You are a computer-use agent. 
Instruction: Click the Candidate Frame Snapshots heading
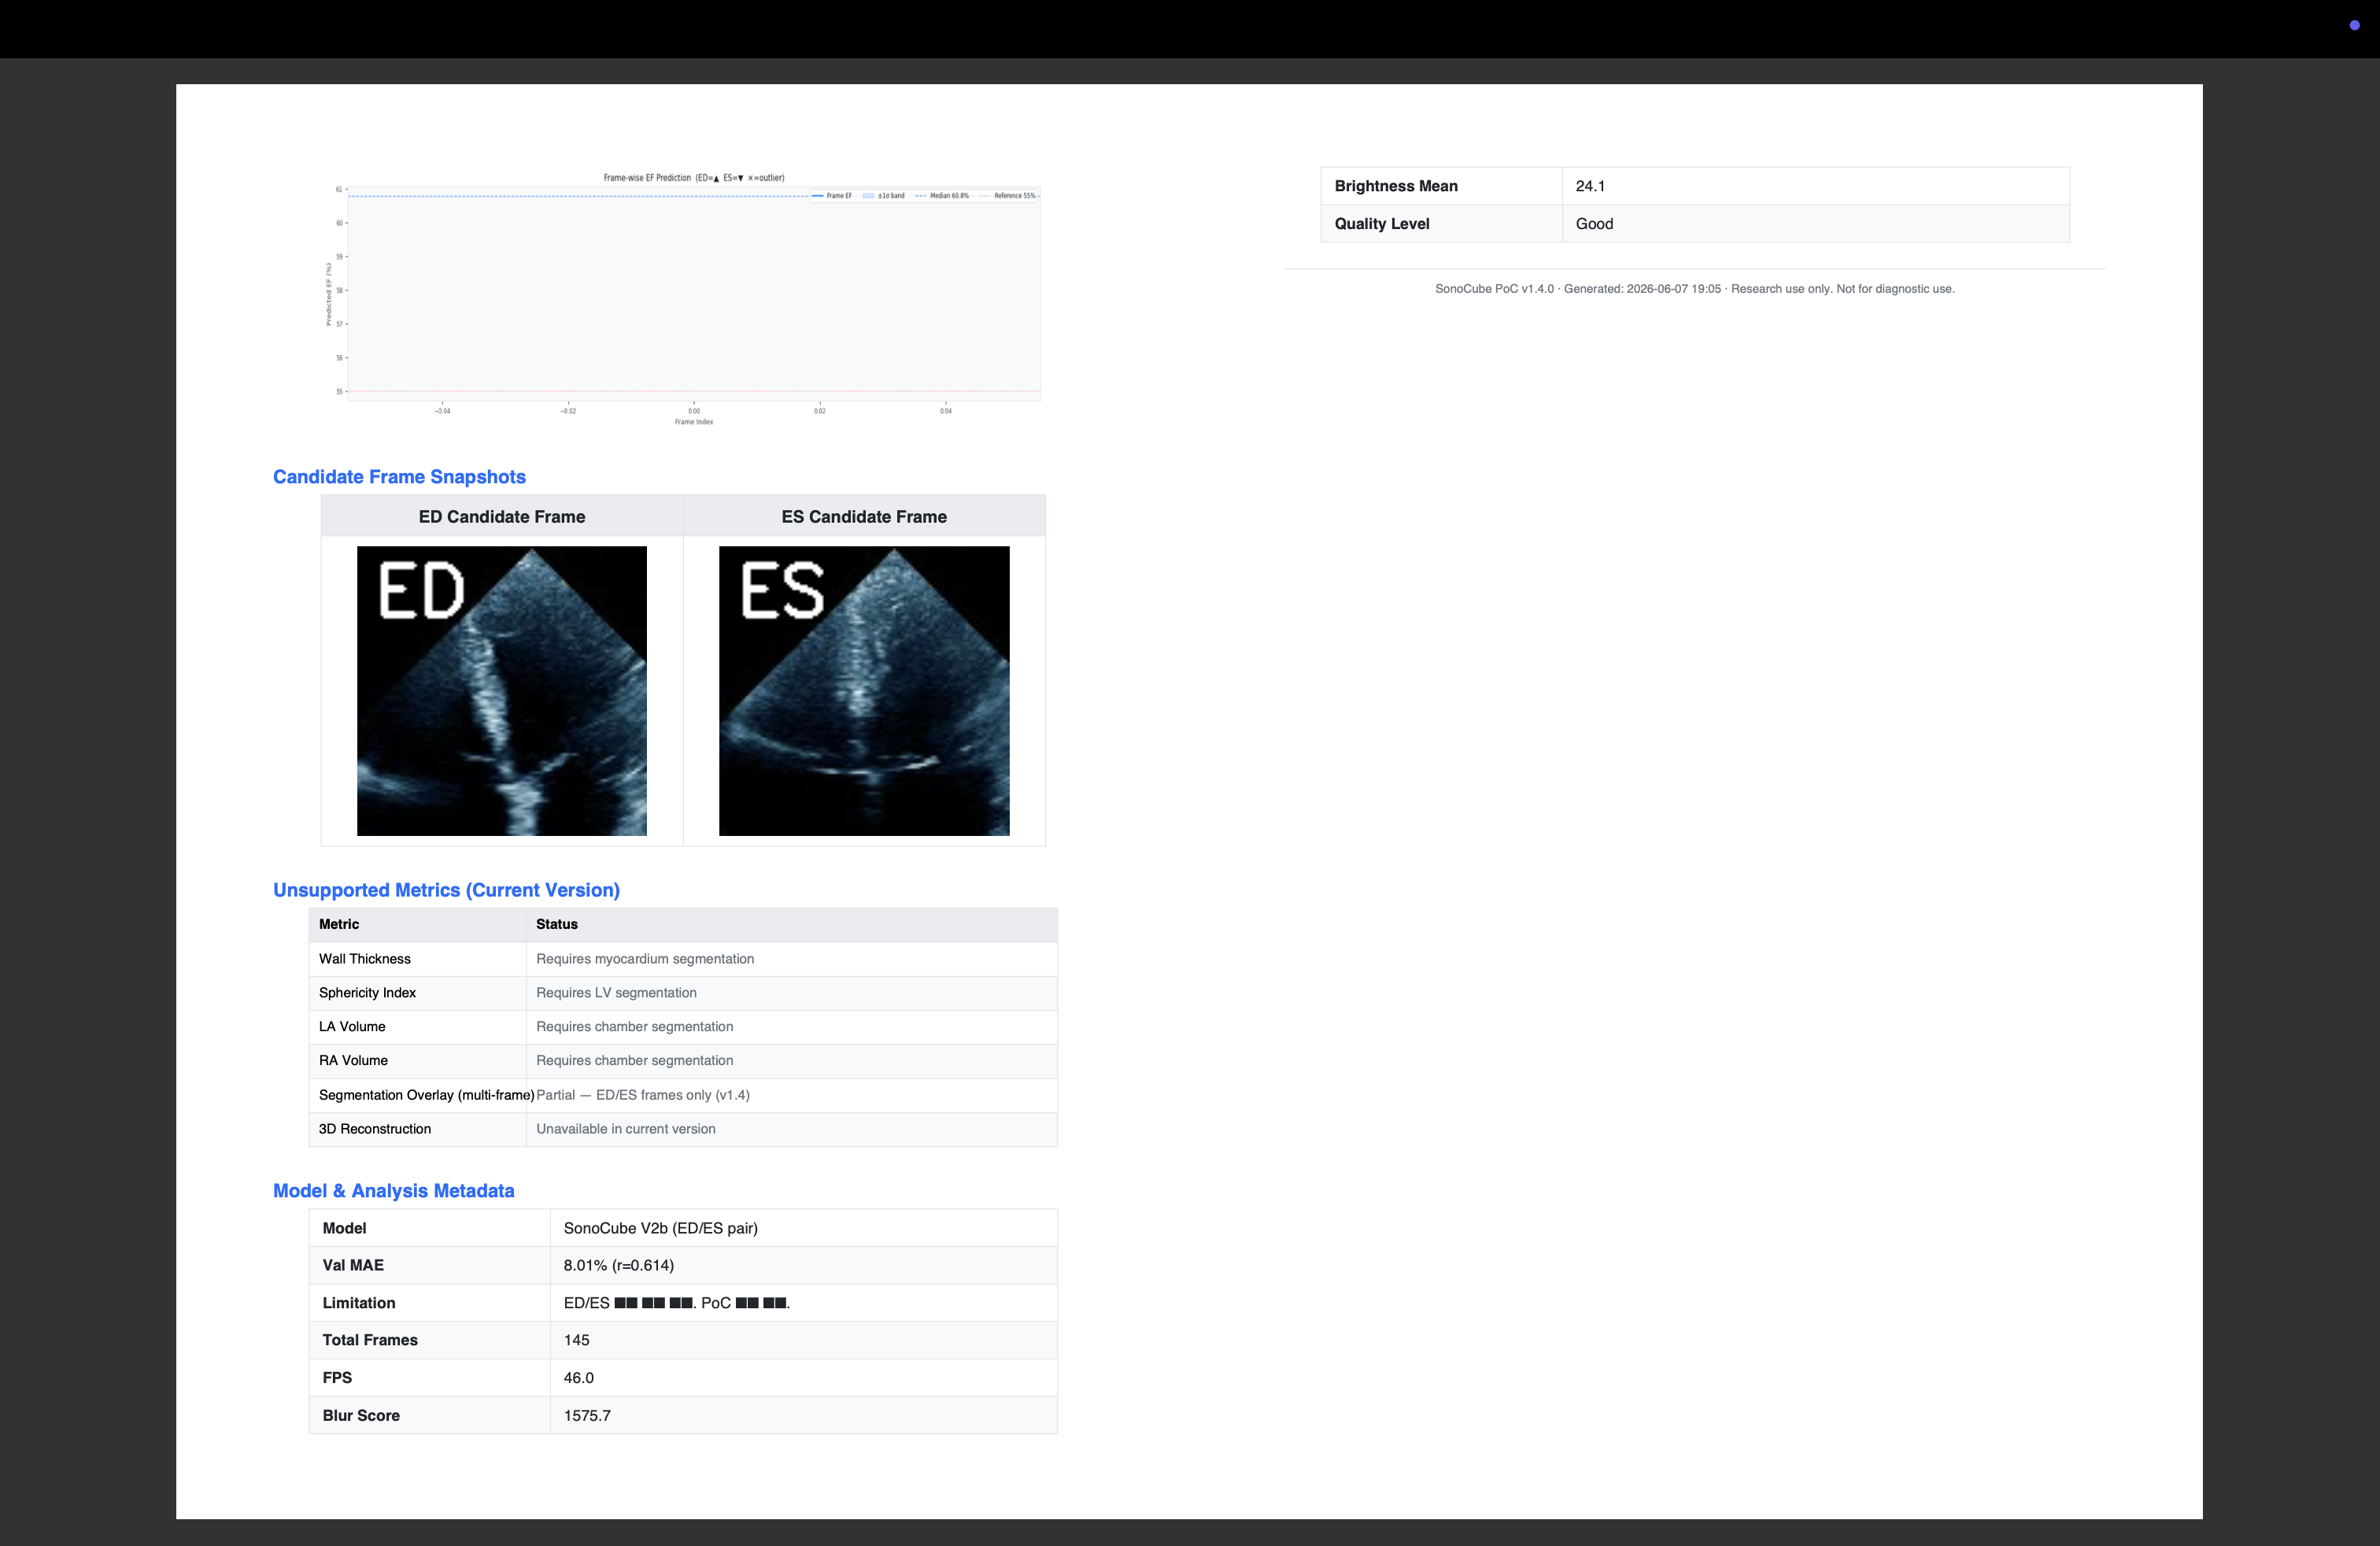click(399, 477)
